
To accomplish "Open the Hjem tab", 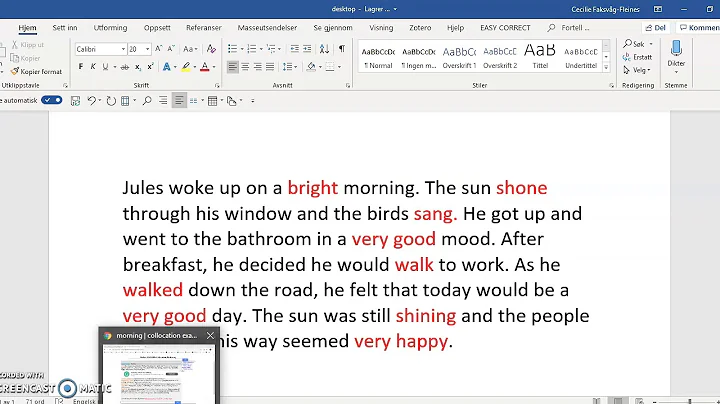I will tap(27, 28).
